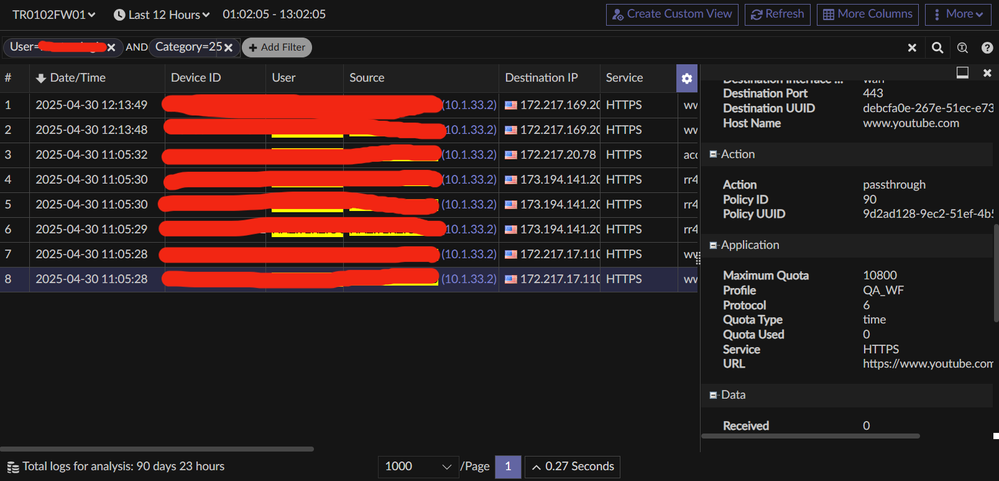Expand the 0.27 Seconds query time toggle

tap(572, 466)
